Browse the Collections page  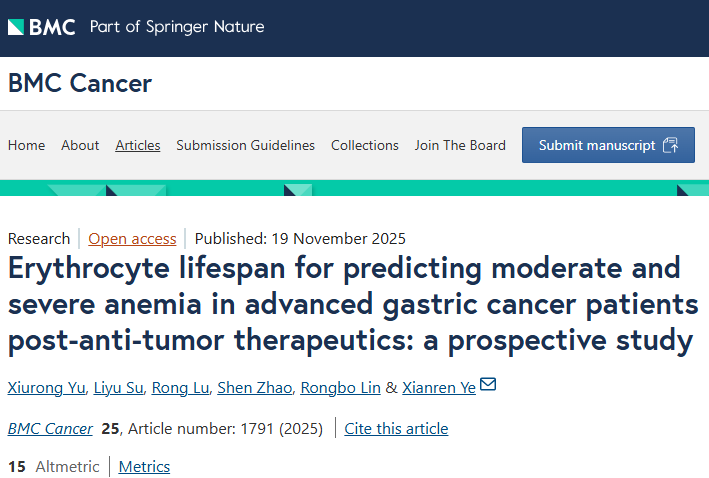(365, 145)
